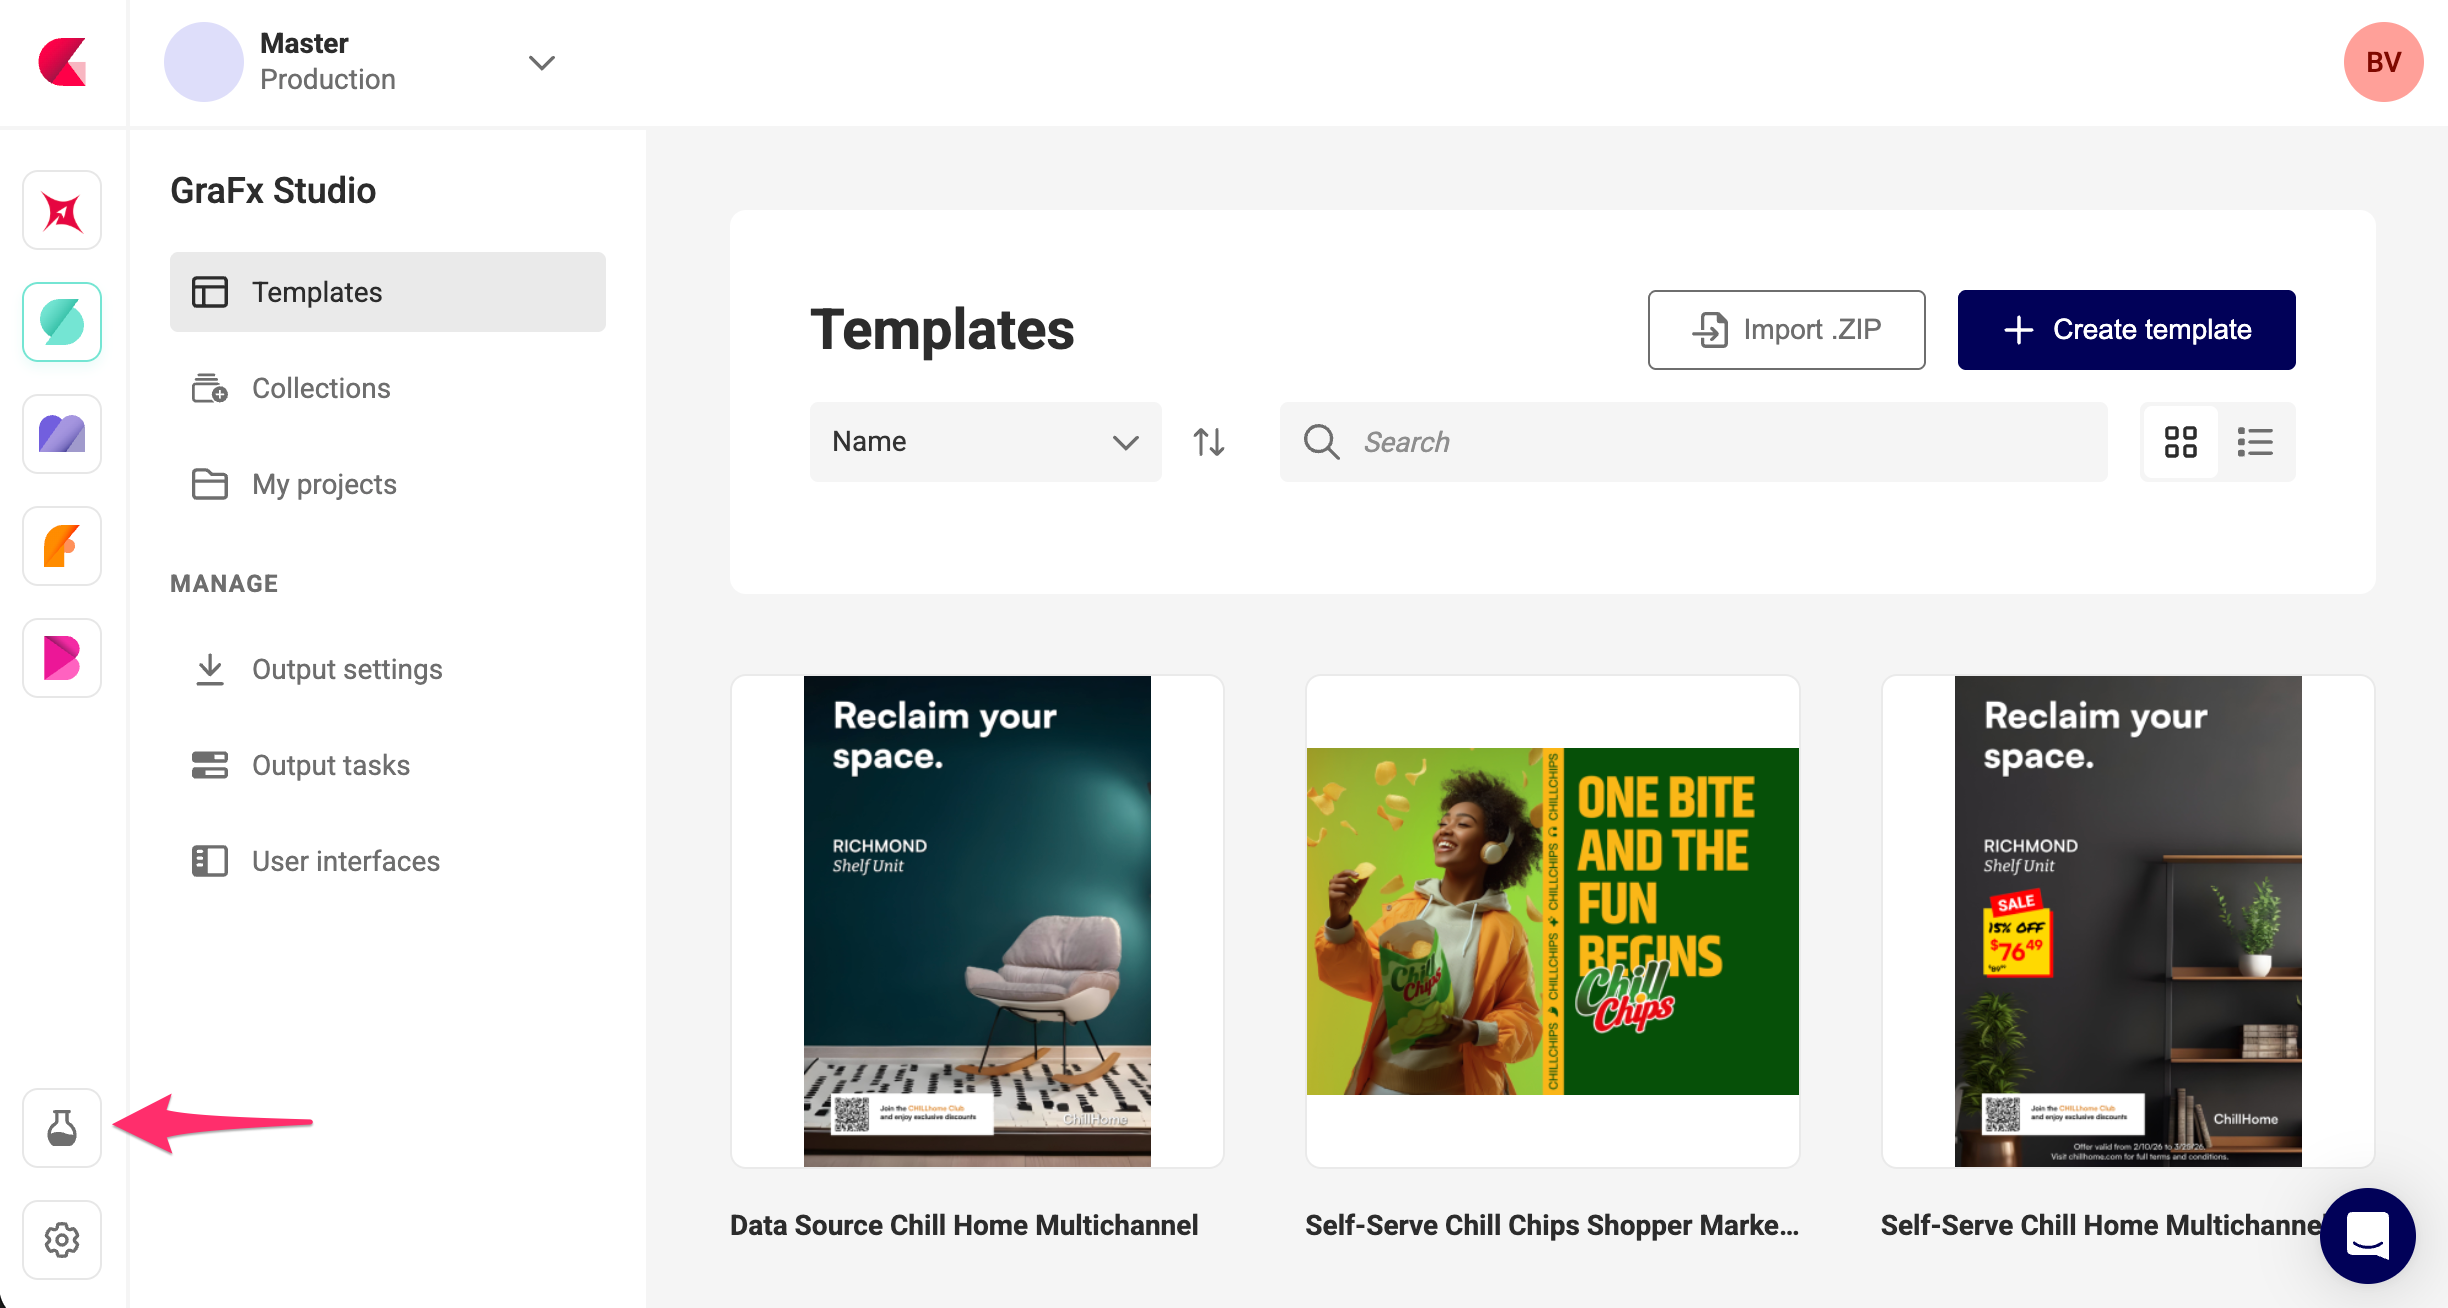Open the Name sorting dropdown

984,441
